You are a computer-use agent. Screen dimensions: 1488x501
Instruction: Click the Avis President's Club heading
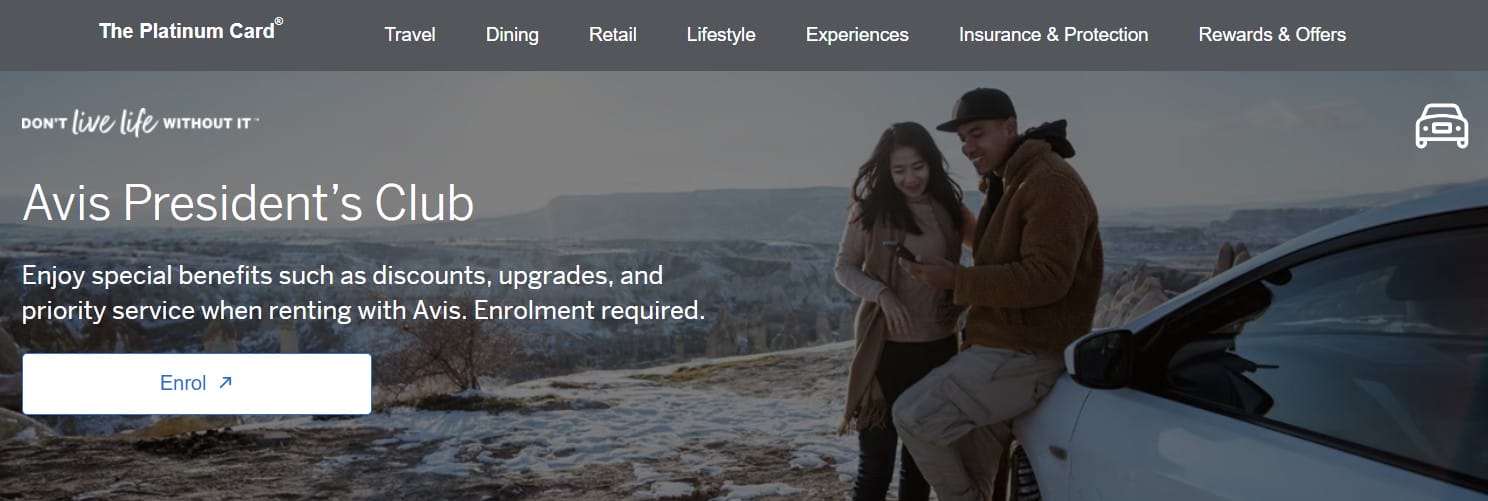point(248,204)
